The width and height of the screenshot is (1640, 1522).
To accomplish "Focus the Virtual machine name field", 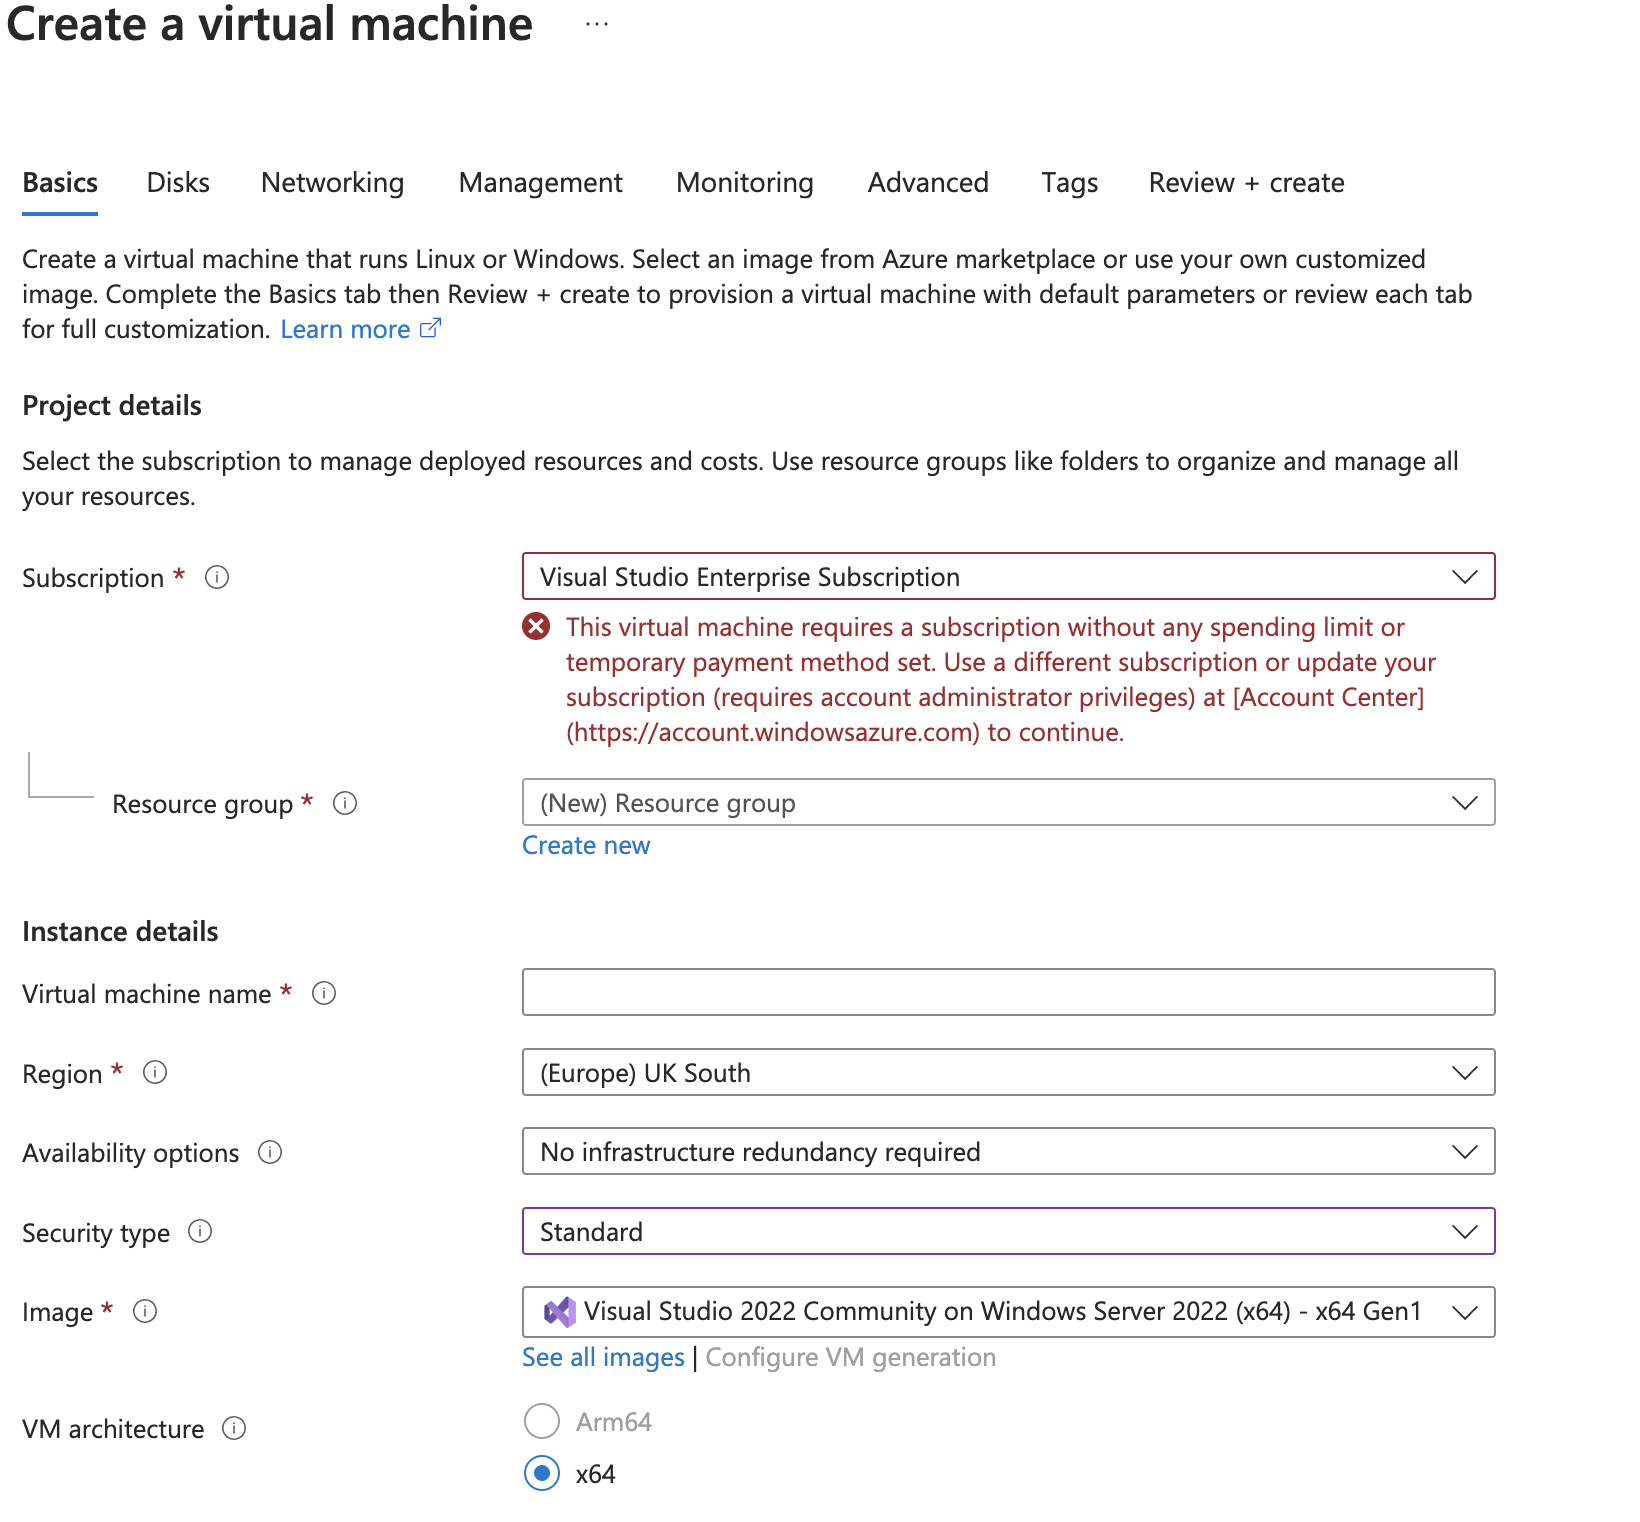I will (x=1008, y=992).
